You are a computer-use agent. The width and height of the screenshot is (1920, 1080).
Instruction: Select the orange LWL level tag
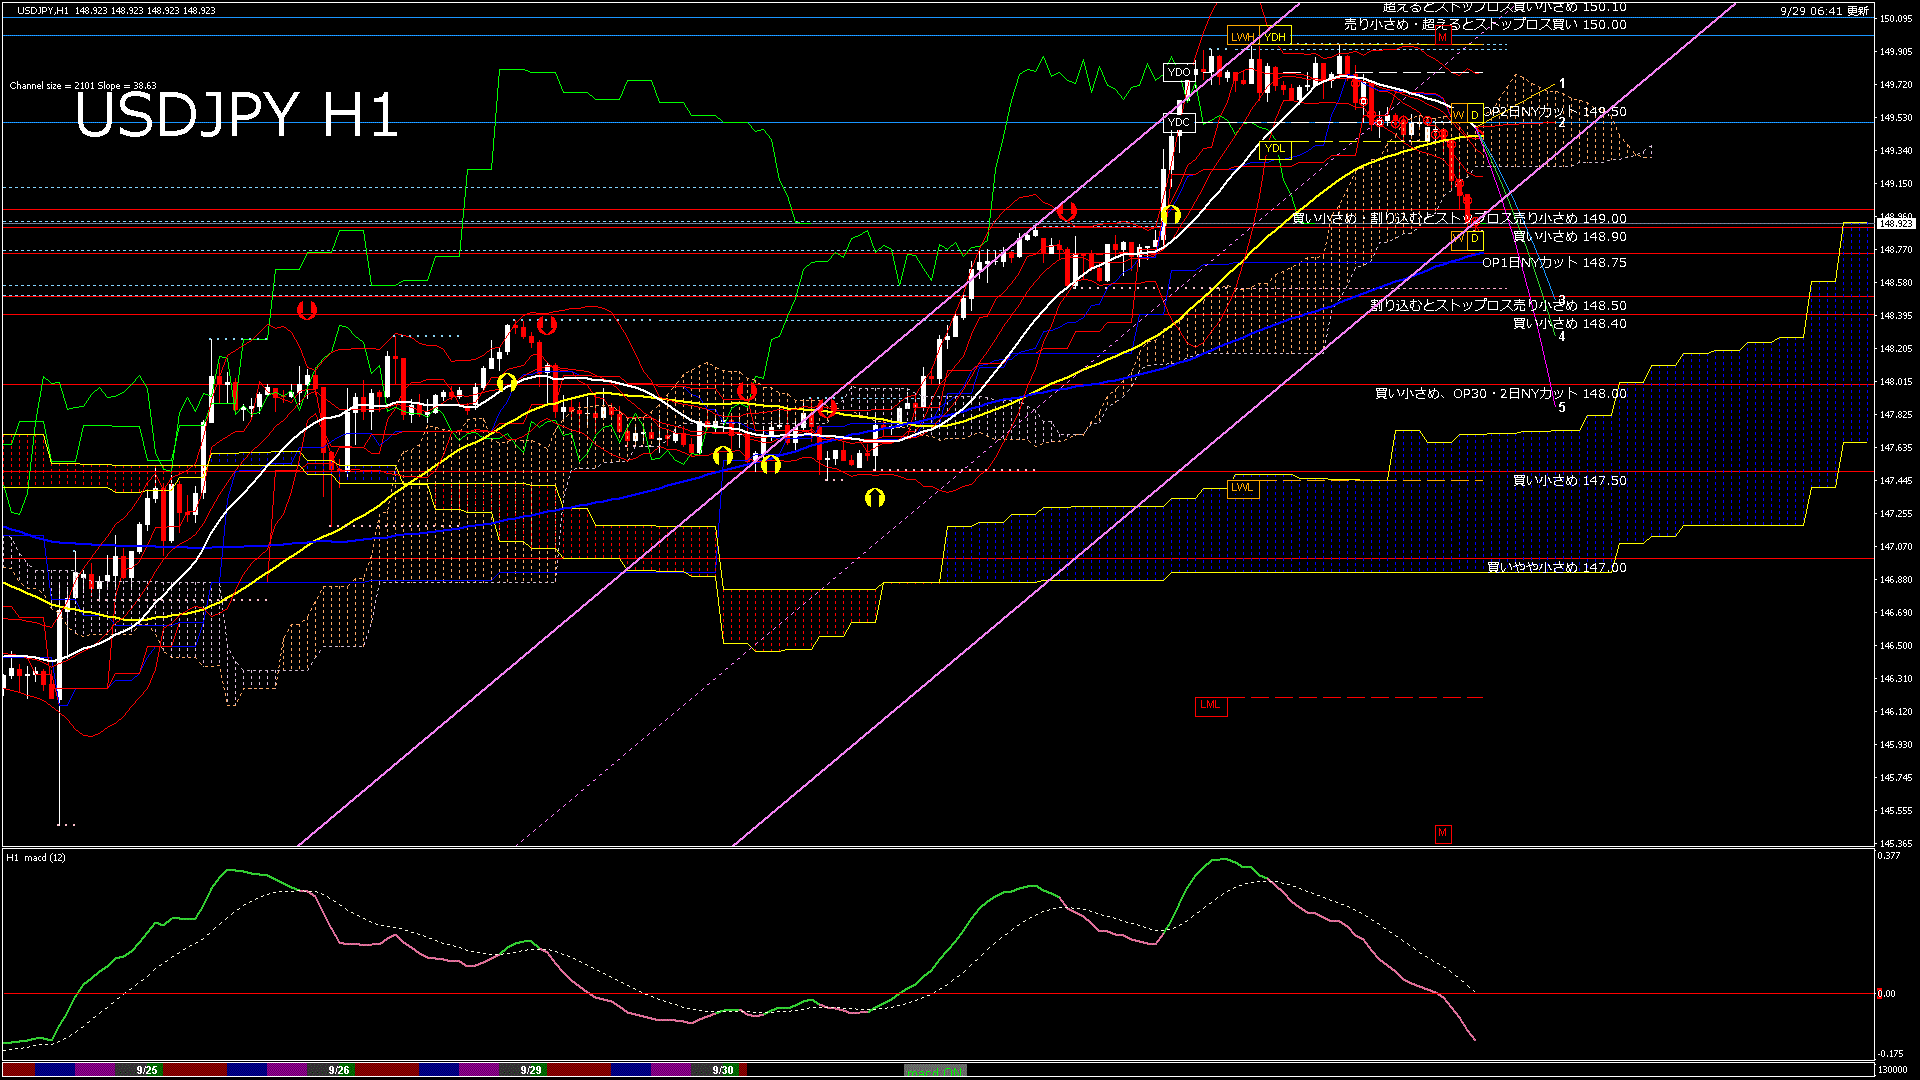coord(1242,488)
